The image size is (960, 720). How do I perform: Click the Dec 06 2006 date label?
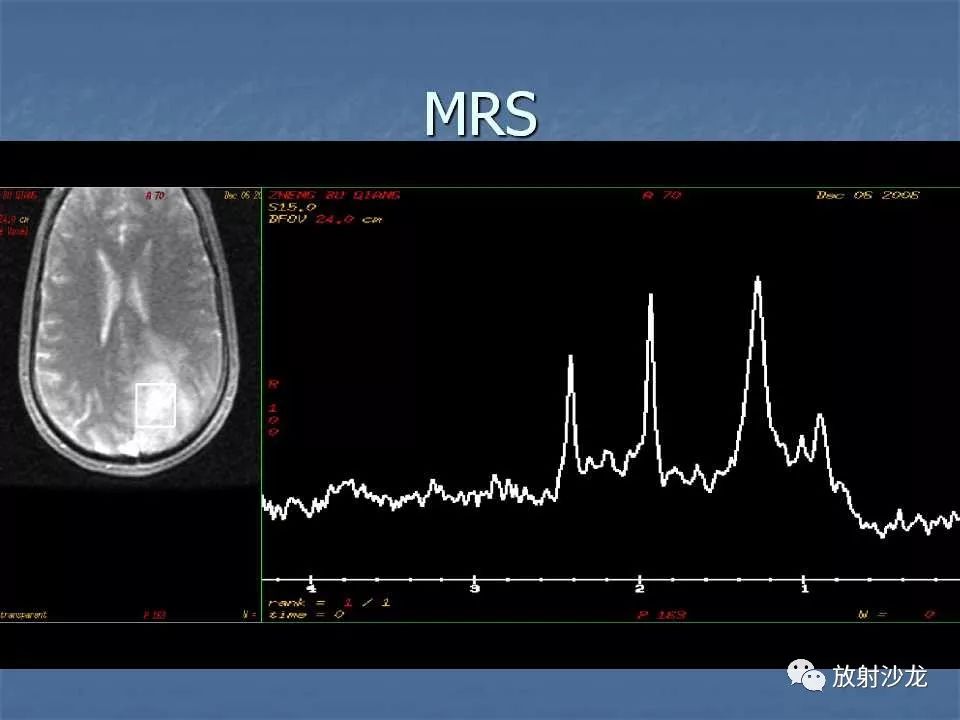click(868, 195)
